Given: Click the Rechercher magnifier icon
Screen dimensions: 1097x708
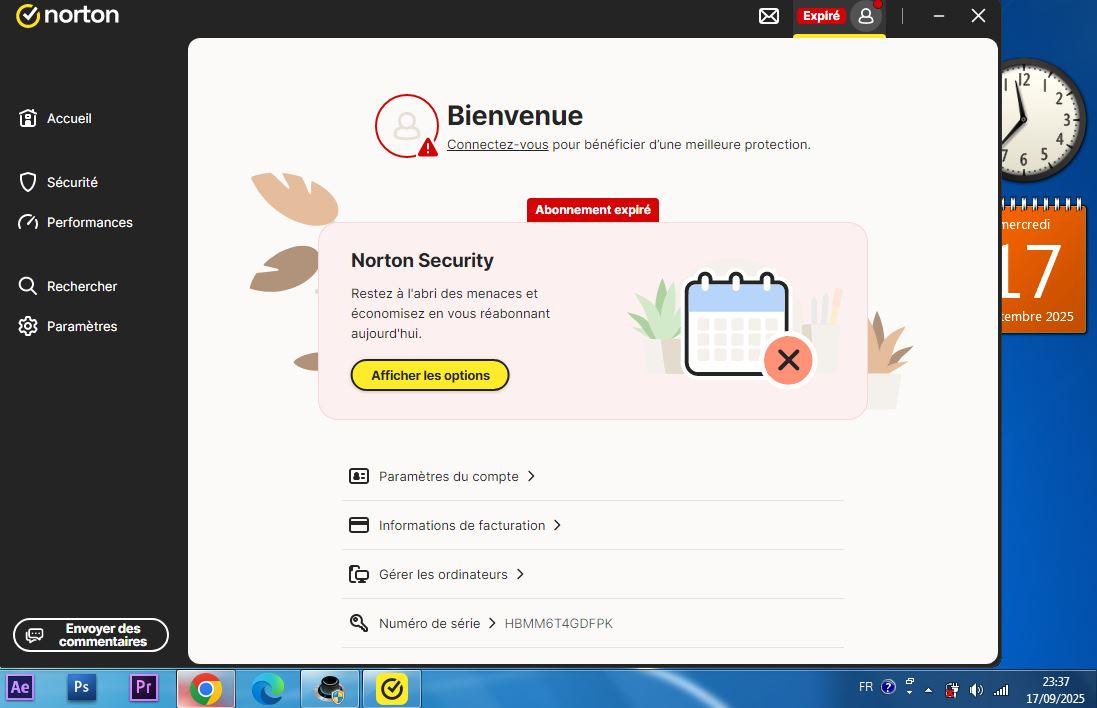Looking at the screenshot, I should click(27, 286).
